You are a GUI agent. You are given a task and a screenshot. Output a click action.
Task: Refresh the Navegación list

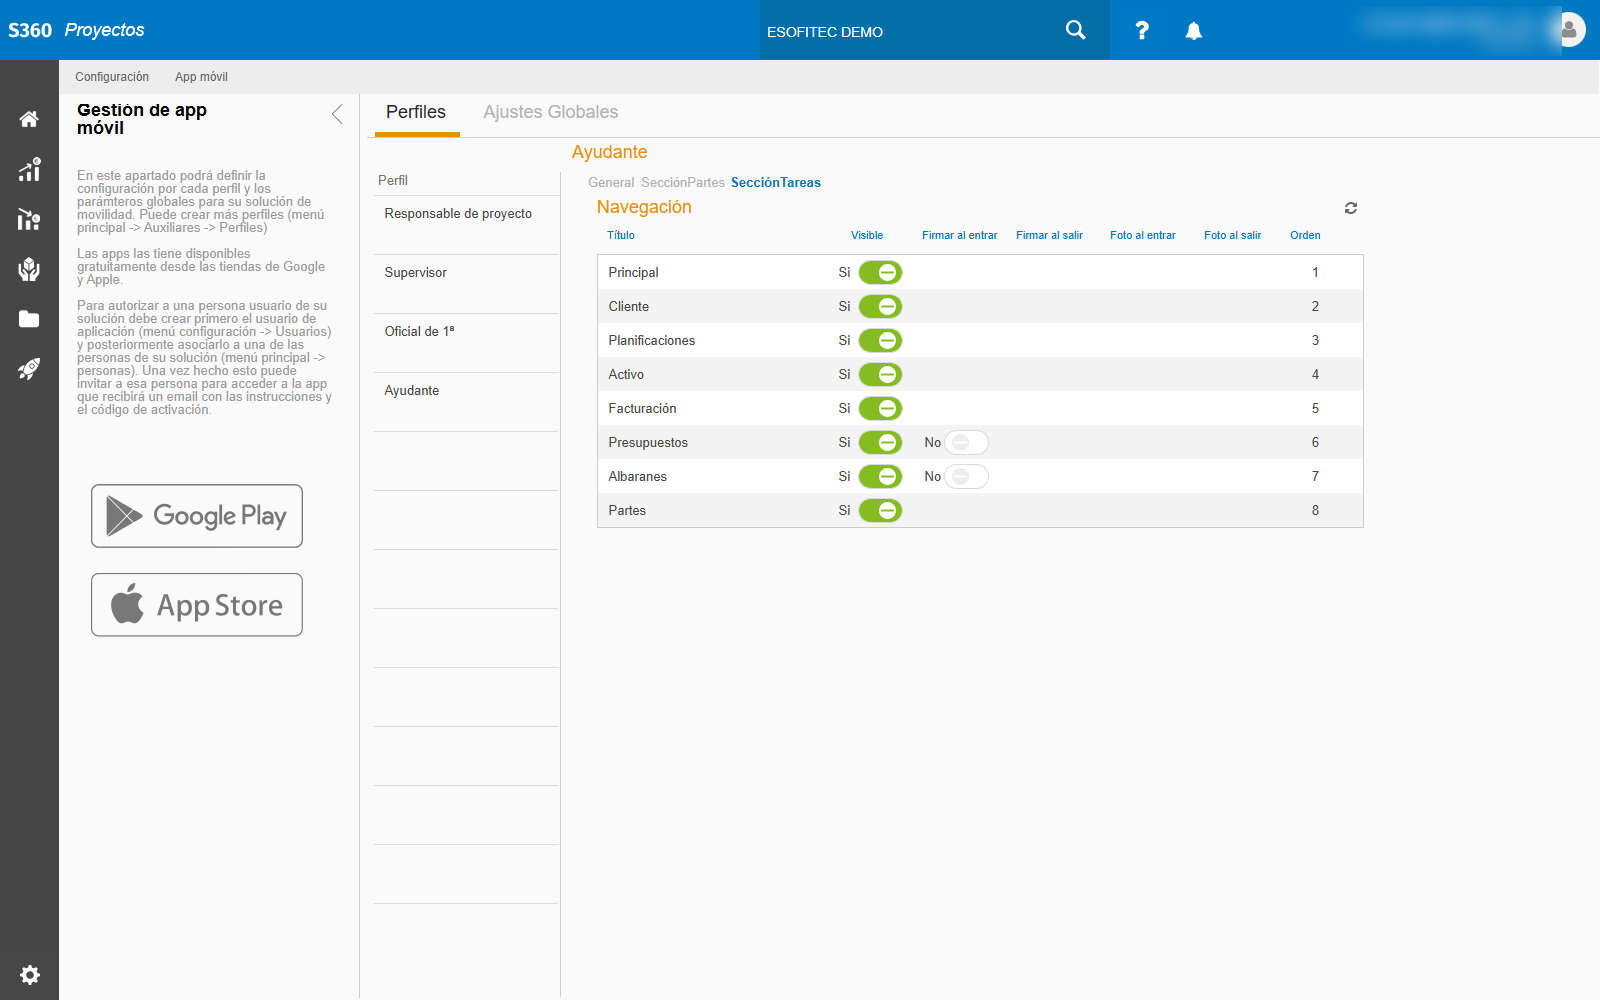coord(1351,208)
